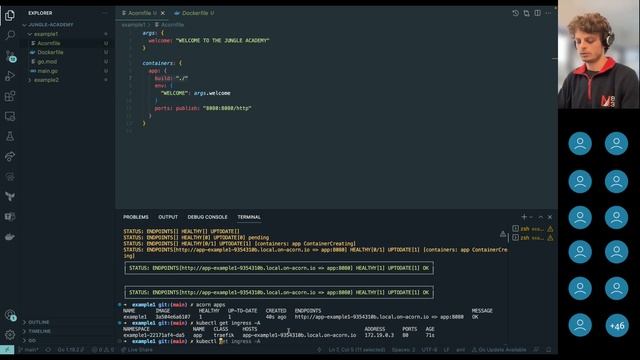640x360 pixels.
Task: Open the Live Share view in the activity bar
Action: (x=10, y=156)
